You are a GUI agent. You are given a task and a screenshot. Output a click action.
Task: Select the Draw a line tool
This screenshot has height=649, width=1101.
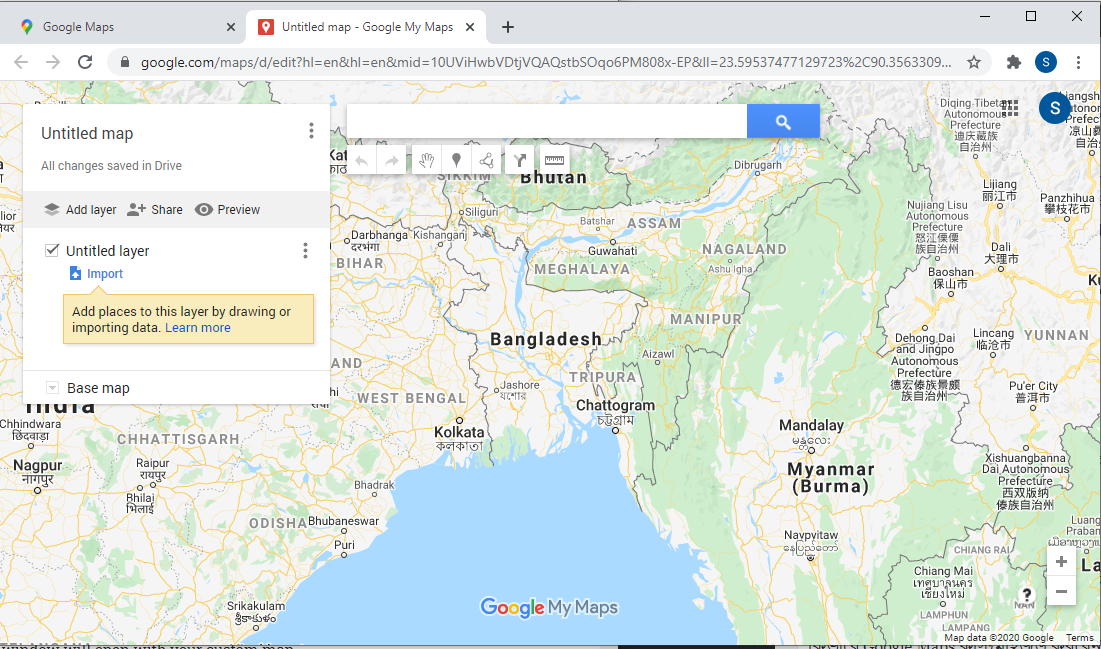(486, 160)
